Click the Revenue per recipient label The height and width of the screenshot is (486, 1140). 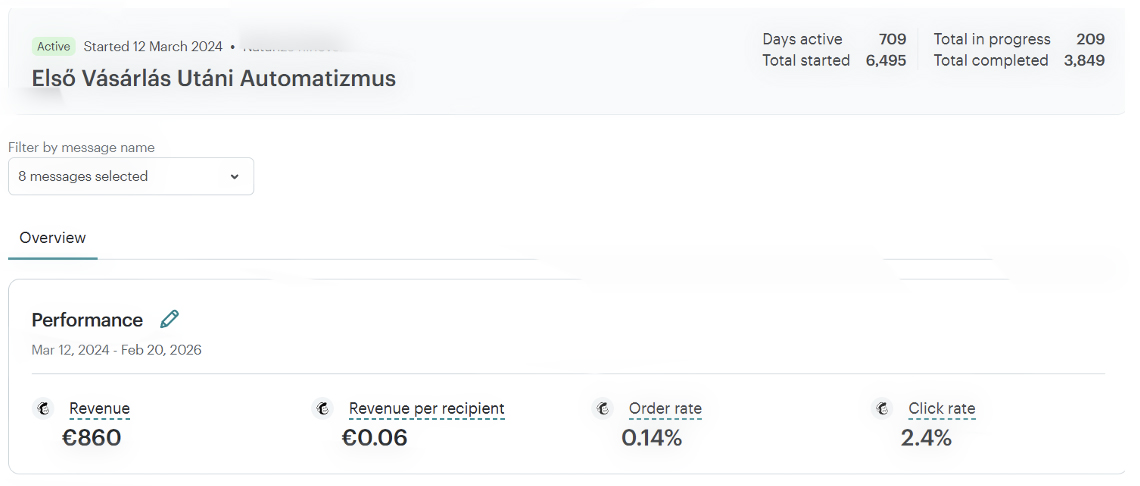pyautogui.click(x=427, y=409)
